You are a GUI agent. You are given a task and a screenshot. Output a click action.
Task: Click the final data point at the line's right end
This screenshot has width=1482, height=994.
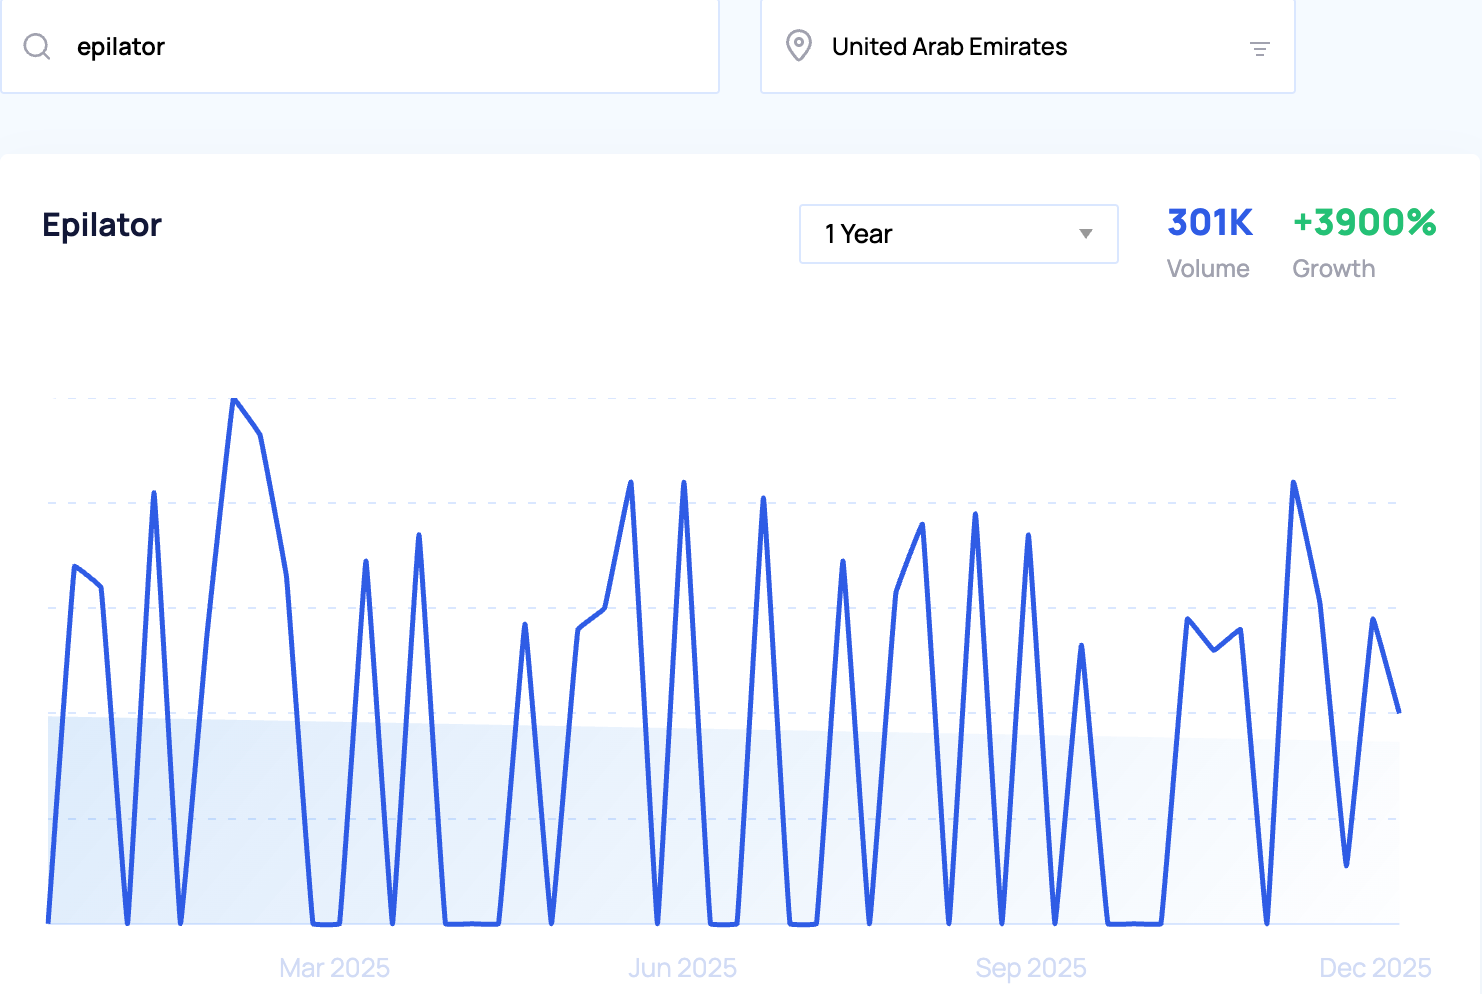pyautogui.click(x=1398, y=712)
